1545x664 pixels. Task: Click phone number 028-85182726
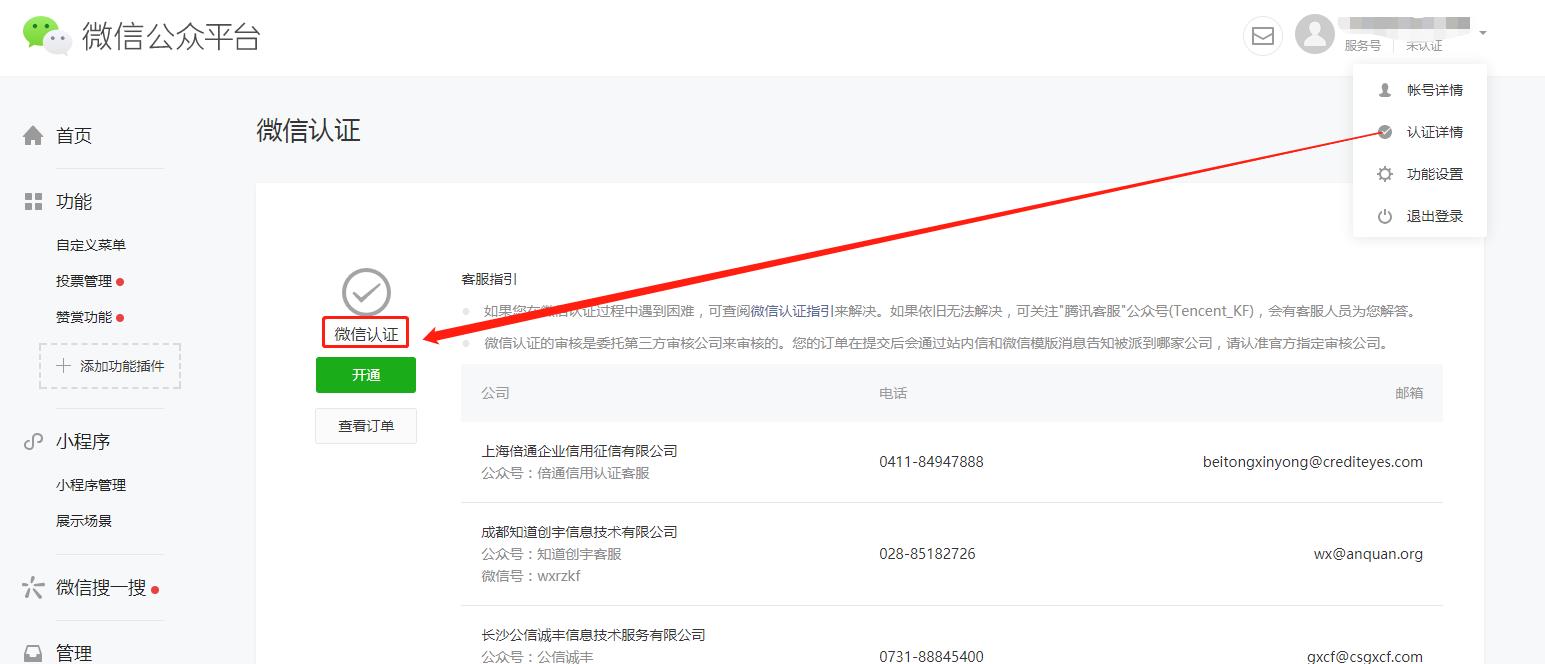(x=927, y=554)
